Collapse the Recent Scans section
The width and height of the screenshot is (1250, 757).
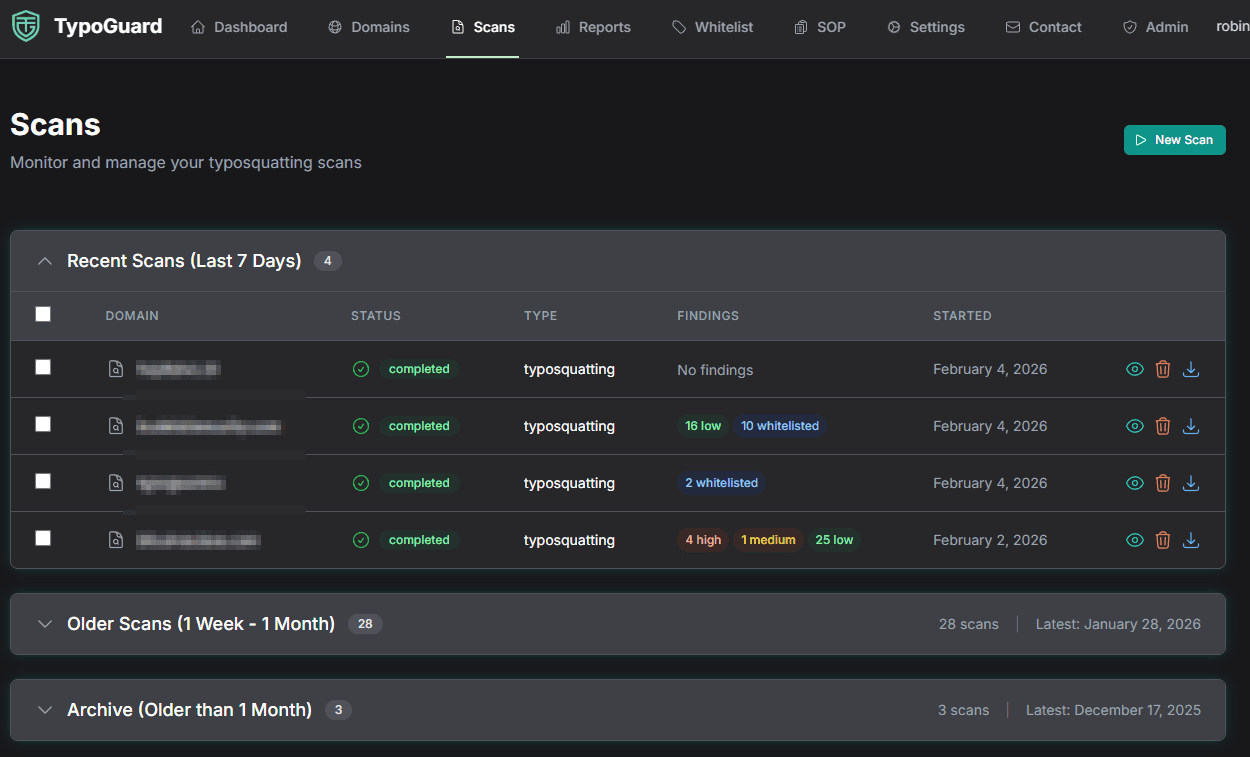tap(44, 261)
